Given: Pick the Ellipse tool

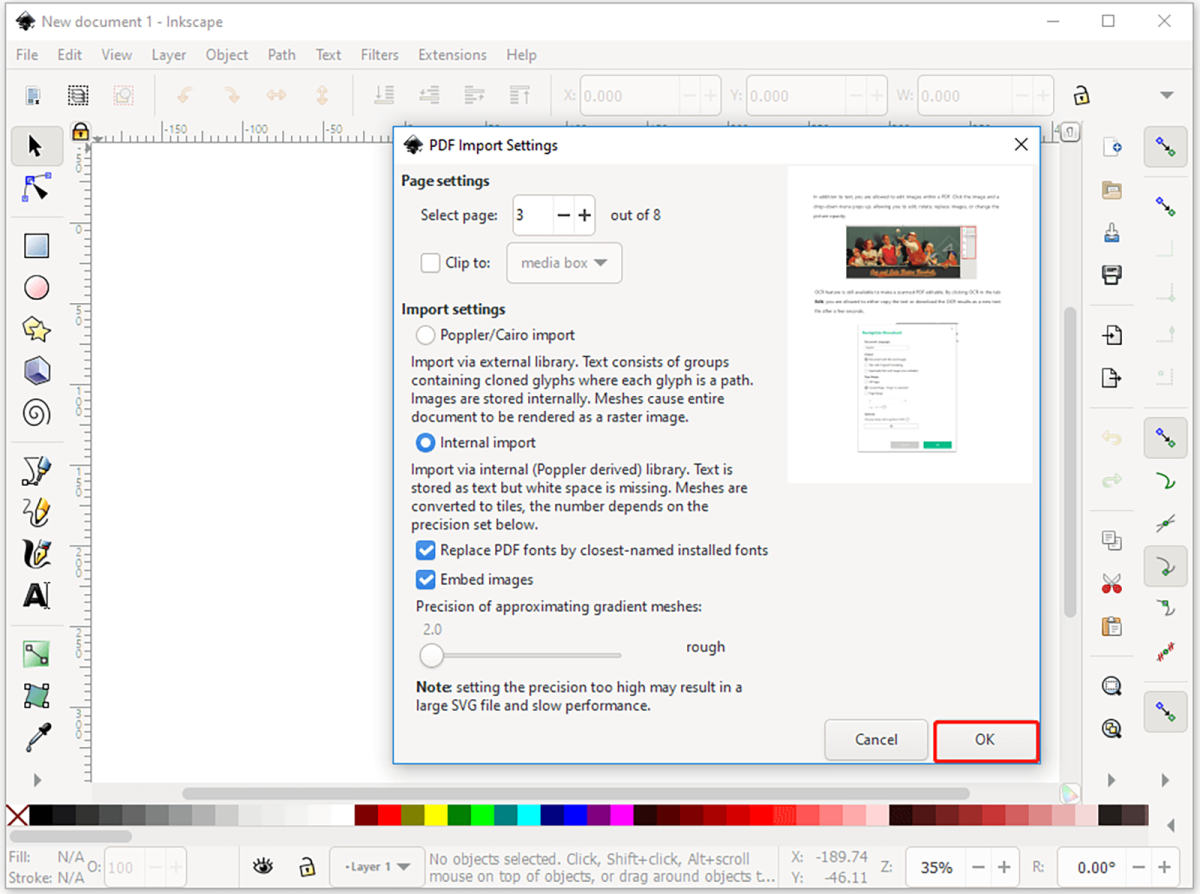Looking at the screenshot, I should (37, 287).
